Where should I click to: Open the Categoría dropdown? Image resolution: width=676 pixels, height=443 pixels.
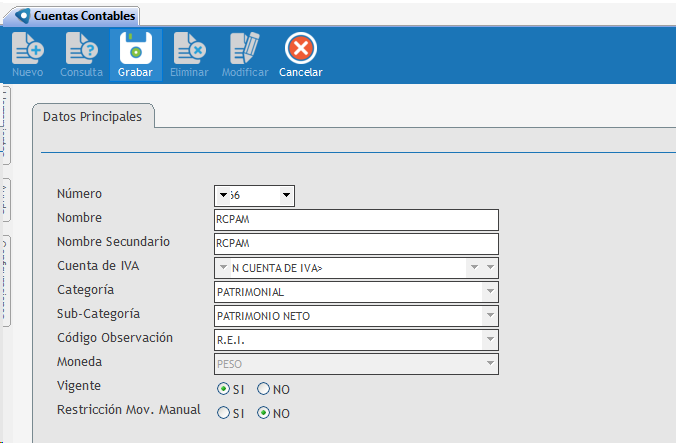click(489, 292)
